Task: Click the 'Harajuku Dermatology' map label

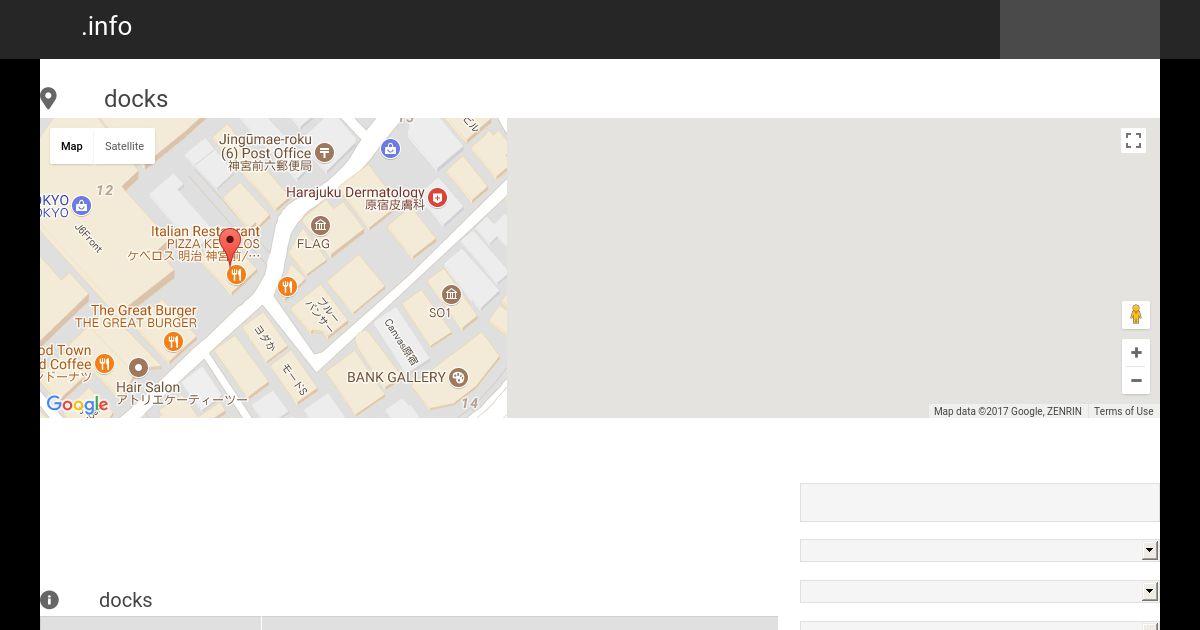Action: tap(355, 192)
